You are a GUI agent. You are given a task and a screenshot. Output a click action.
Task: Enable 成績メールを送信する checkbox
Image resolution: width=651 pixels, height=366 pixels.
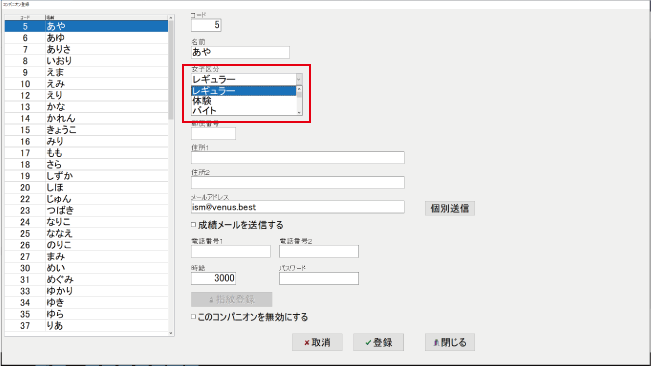(x=193, y=224)
